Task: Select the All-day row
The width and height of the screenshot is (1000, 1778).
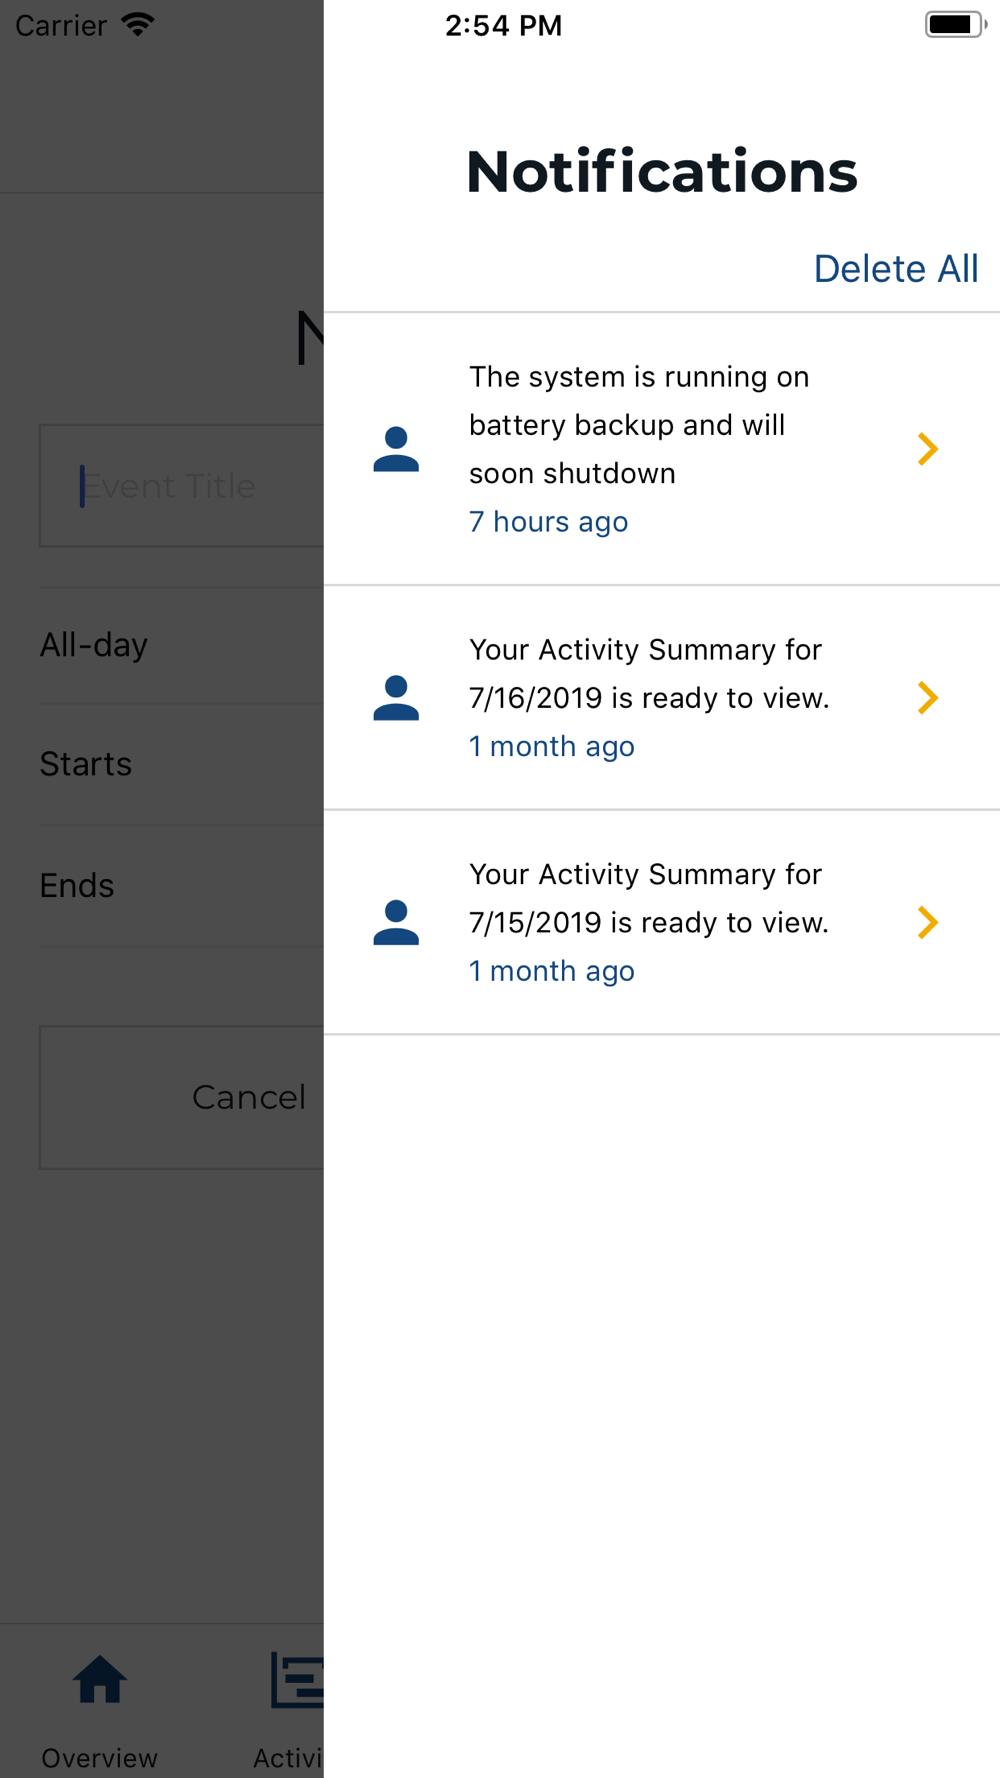Action: click(182, 645)
